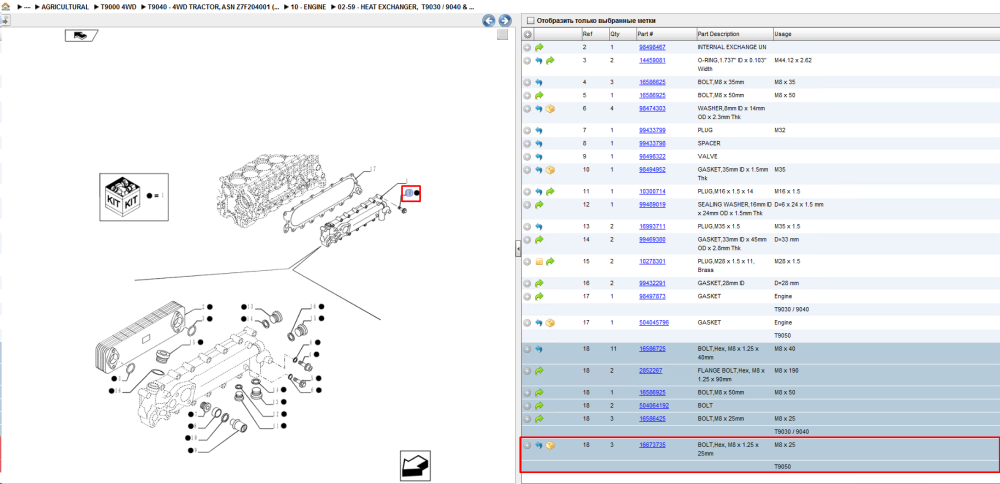Collapse the panel splitter handle
The width and height of the screenshot is (1000, 484).
point(518,250)
